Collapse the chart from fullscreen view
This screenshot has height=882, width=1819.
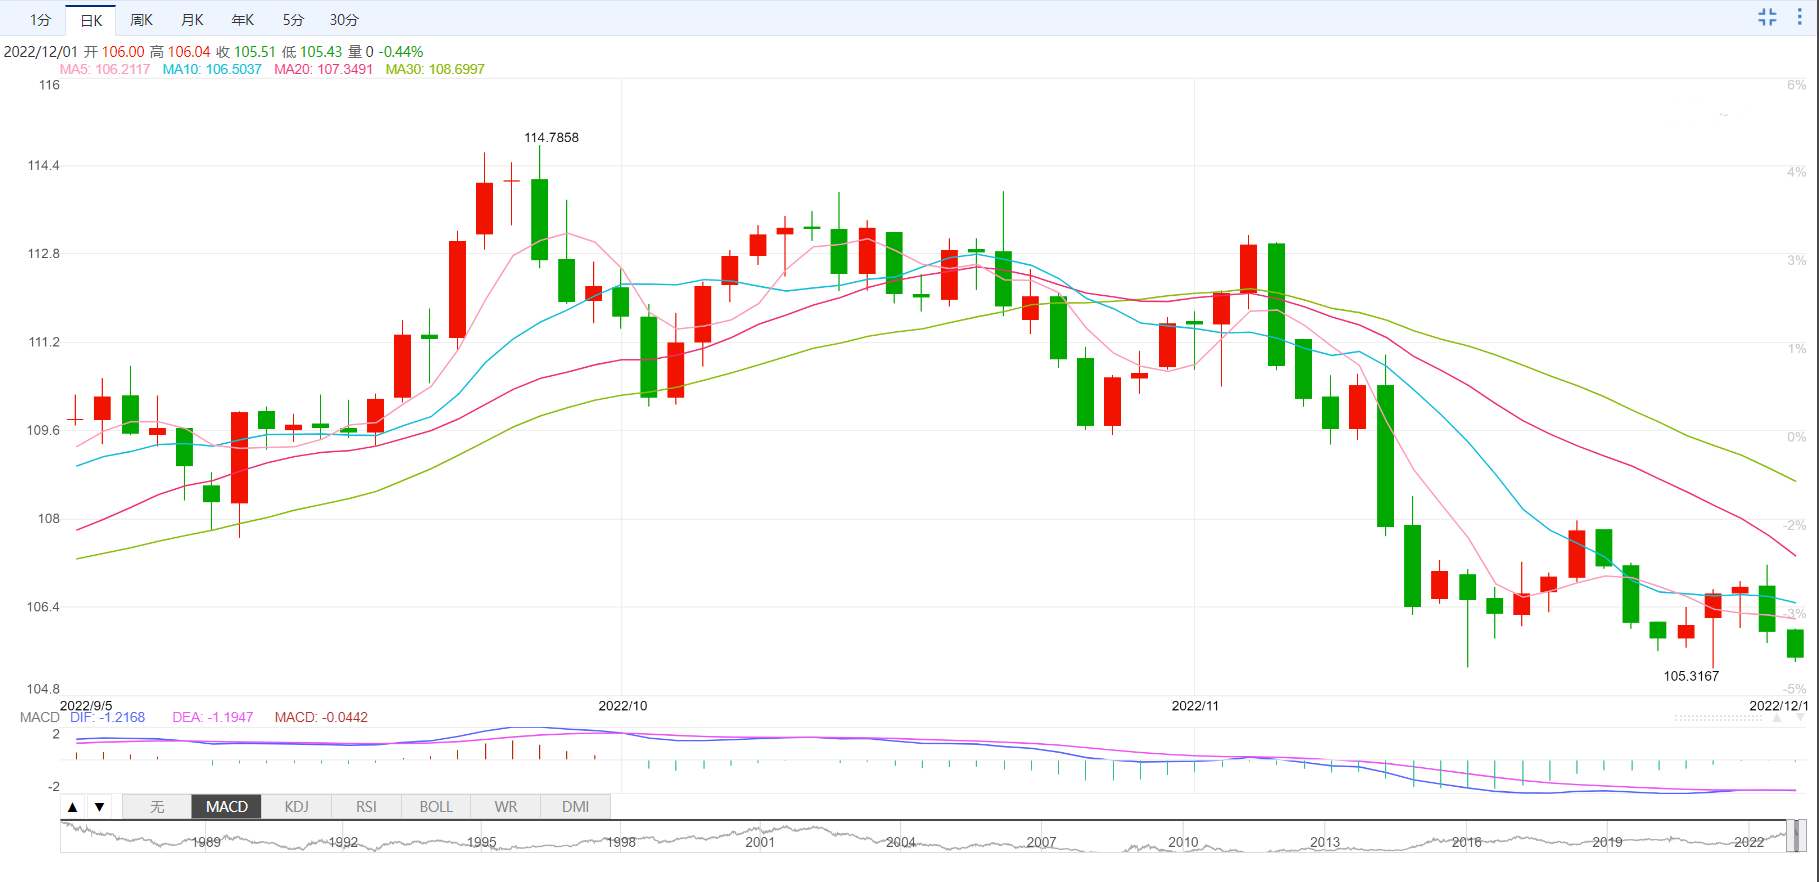tap(1767, 17)
